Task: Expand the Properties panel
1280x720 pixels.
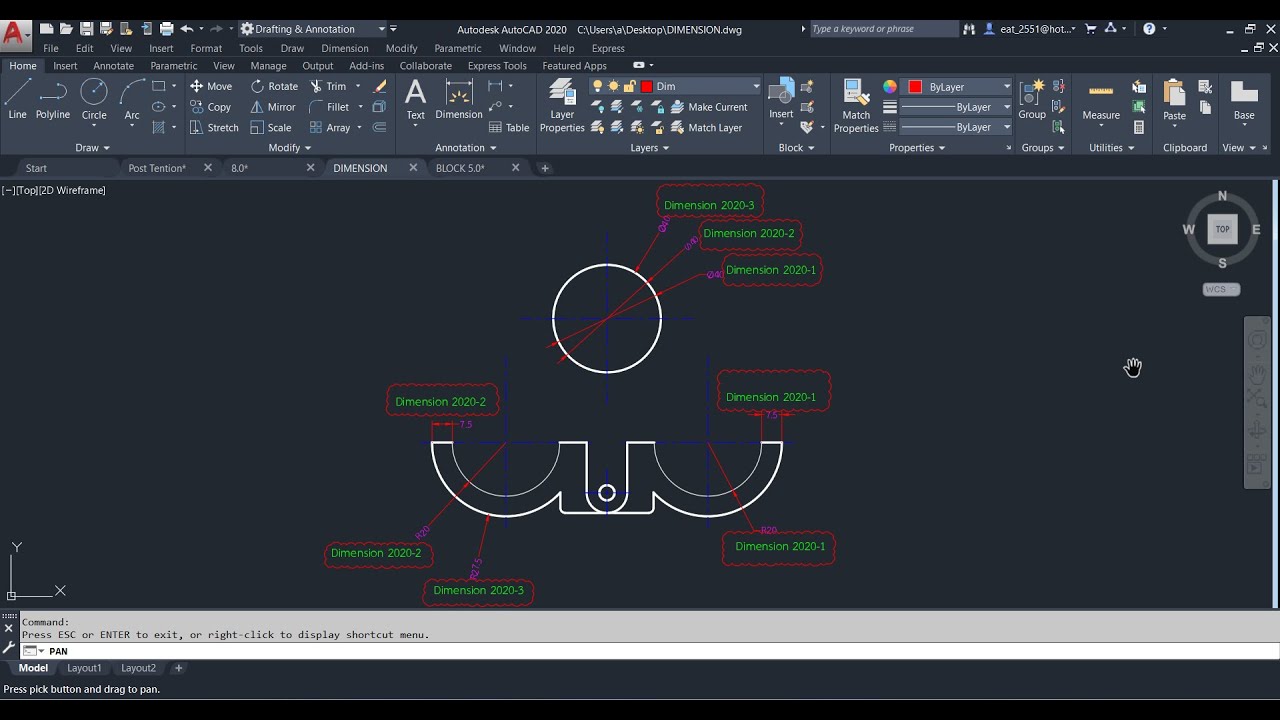Action: pos(917,148)
